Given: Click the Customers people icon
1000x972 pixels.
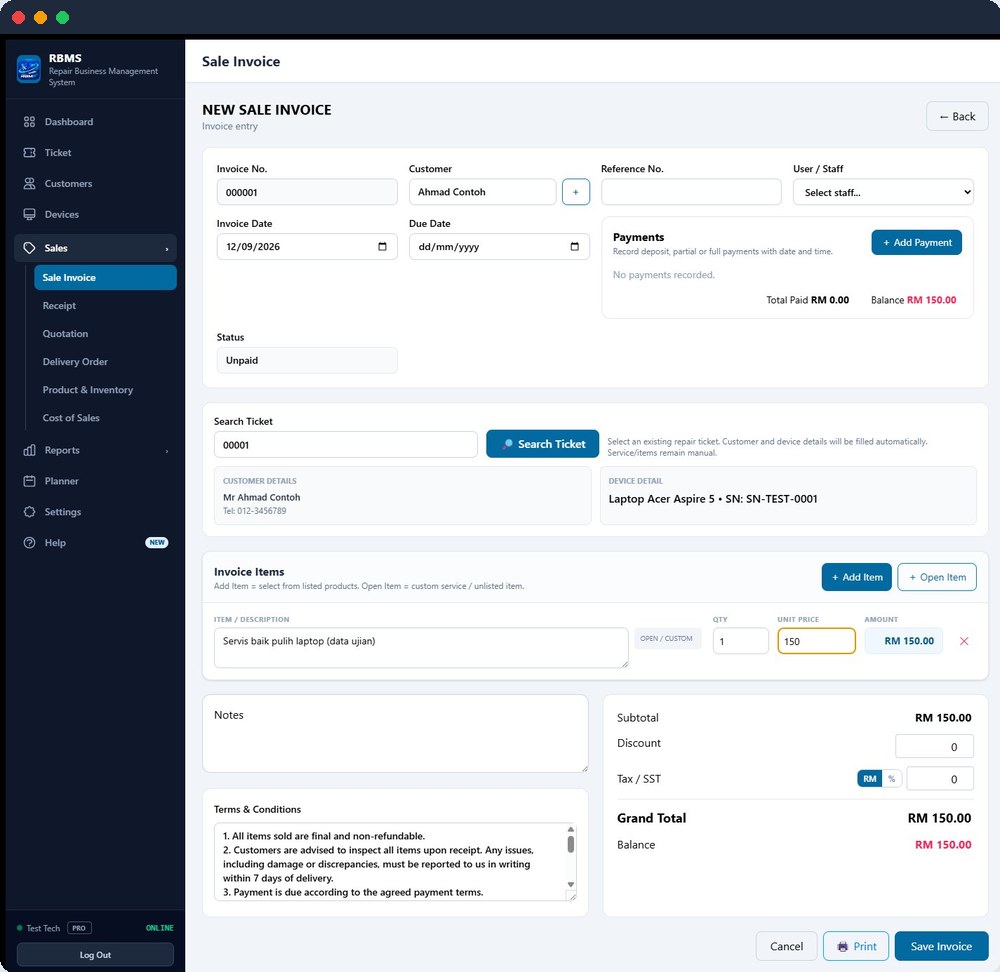Looking at the screenshot, I should [x=29, y=184].
